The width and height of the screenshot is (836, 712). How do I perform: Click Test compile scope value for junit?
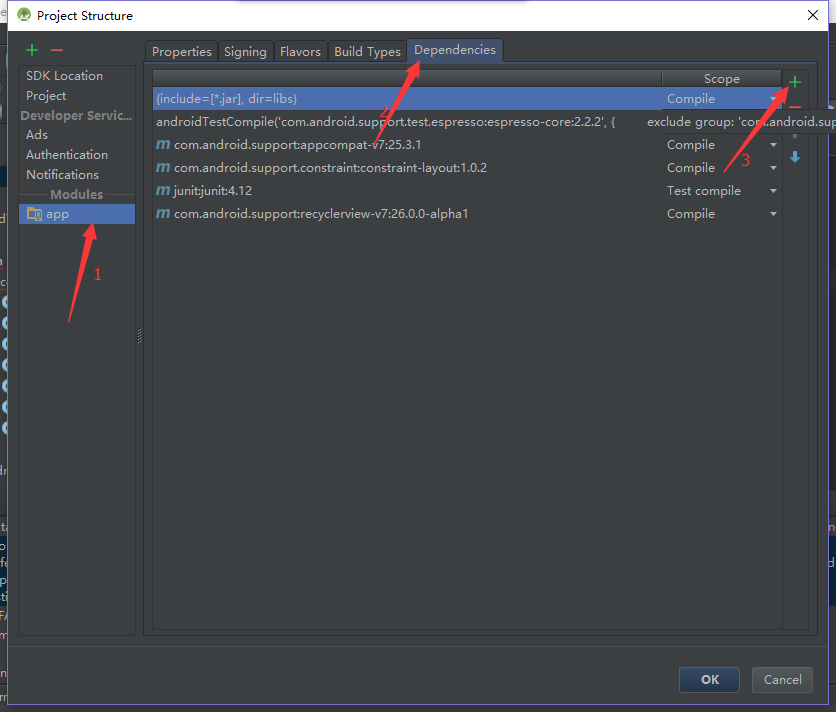pyautogui.click(x=704, y=190)
